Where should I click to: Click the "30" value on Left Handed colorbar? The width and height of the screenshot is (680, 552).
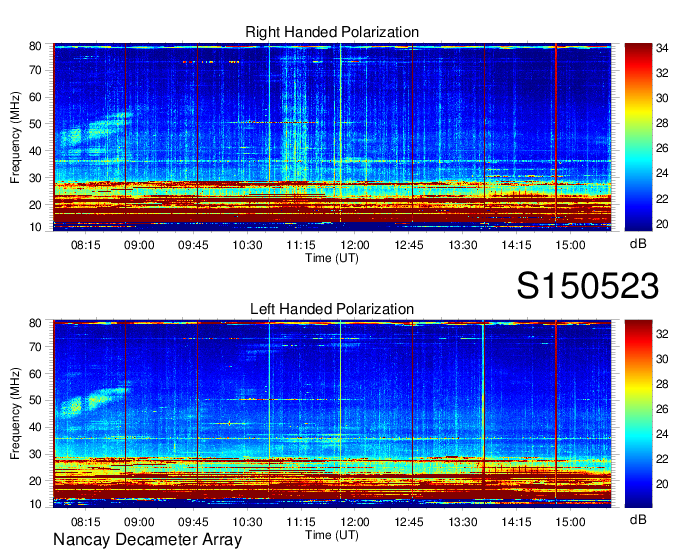[x=662, y=359]
